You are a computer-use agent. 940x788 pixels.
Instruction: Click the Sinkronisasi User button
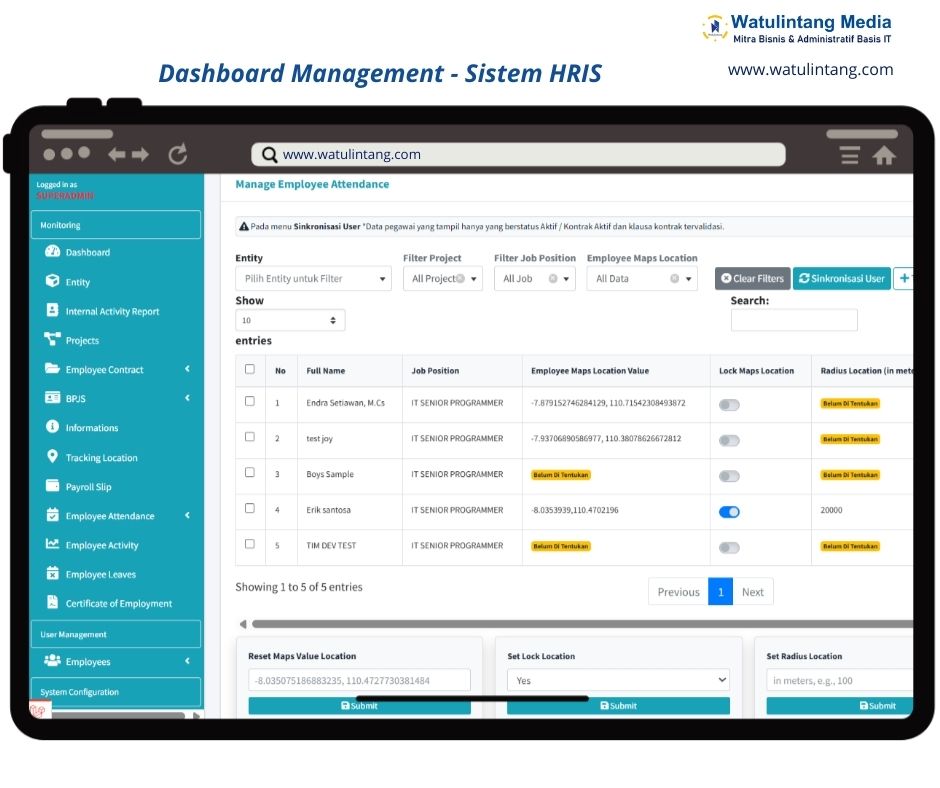coord(842,278)
